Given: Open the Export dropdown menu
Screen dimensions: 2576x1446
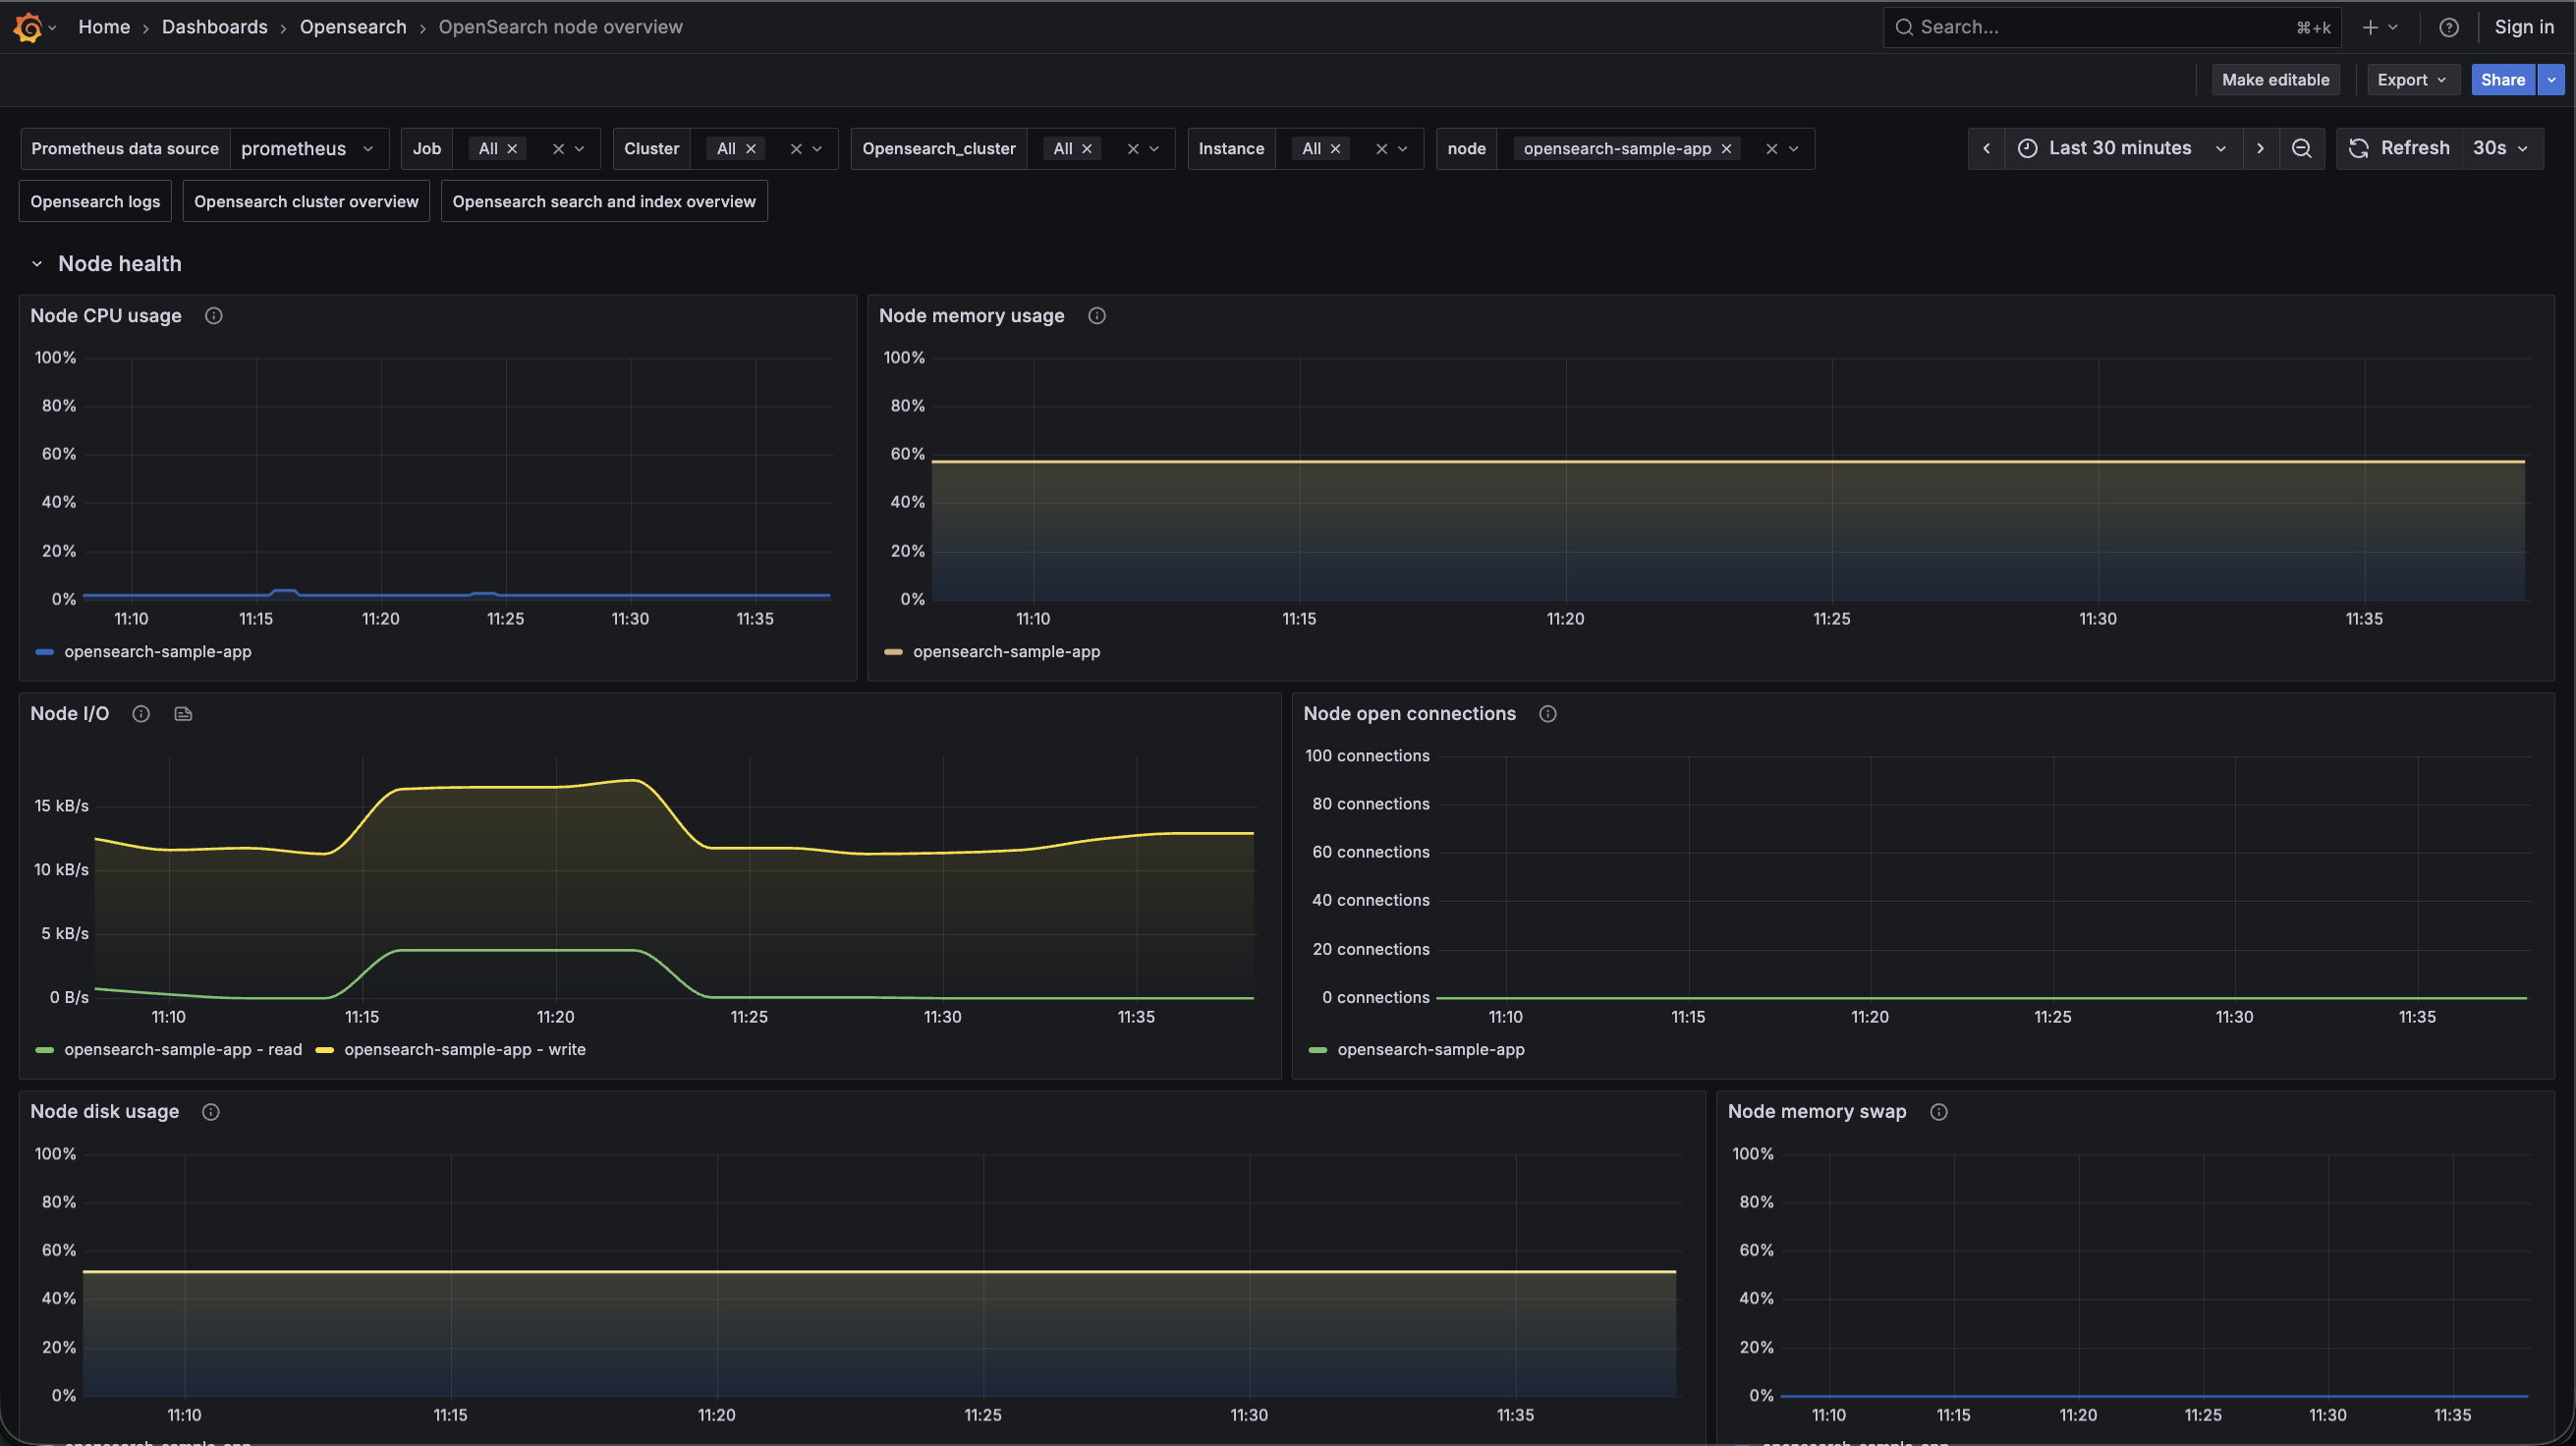Looking at the screenshot, I should [2411, 80].
